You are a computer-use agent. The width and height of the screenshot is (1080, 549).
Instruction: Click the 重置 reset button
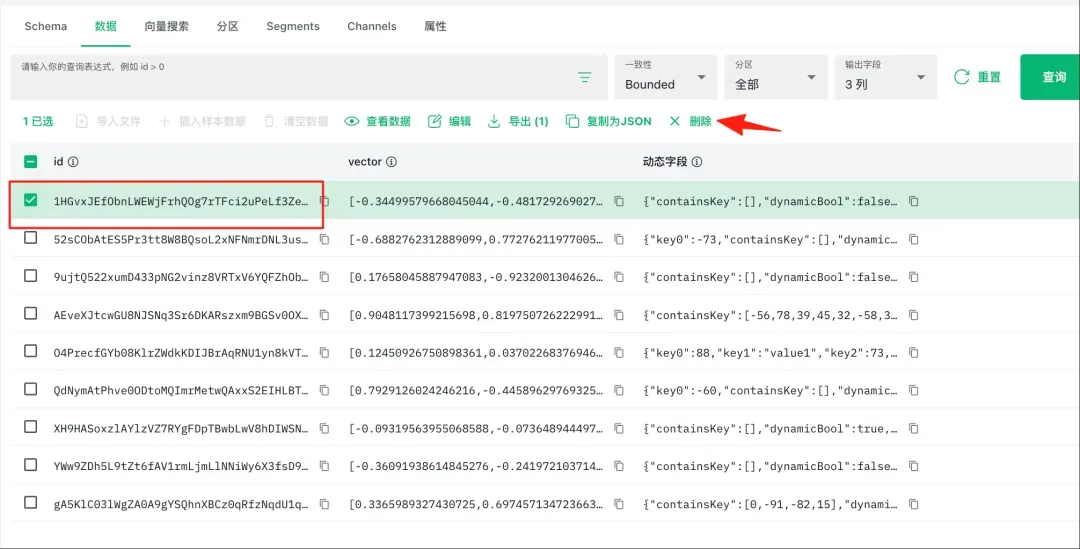pos(977,77)
